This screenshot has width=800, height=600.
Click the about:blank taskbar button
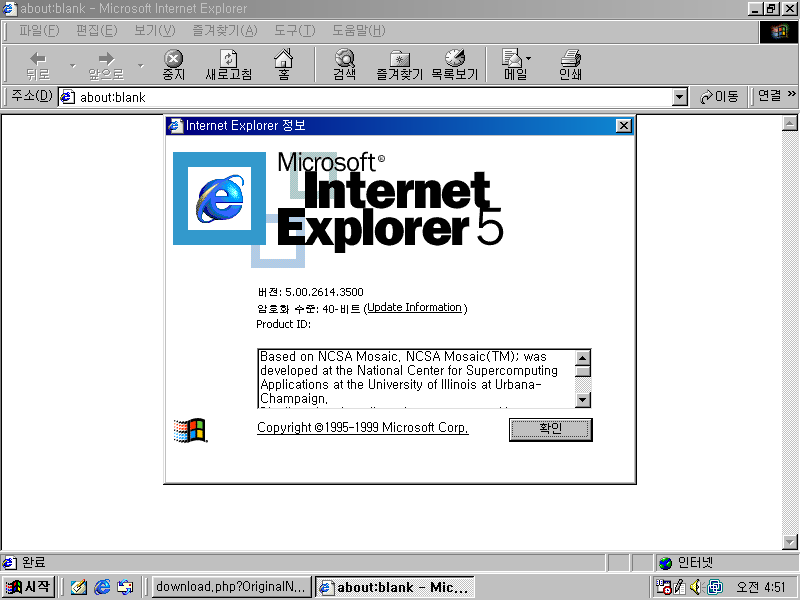(395, 587)
